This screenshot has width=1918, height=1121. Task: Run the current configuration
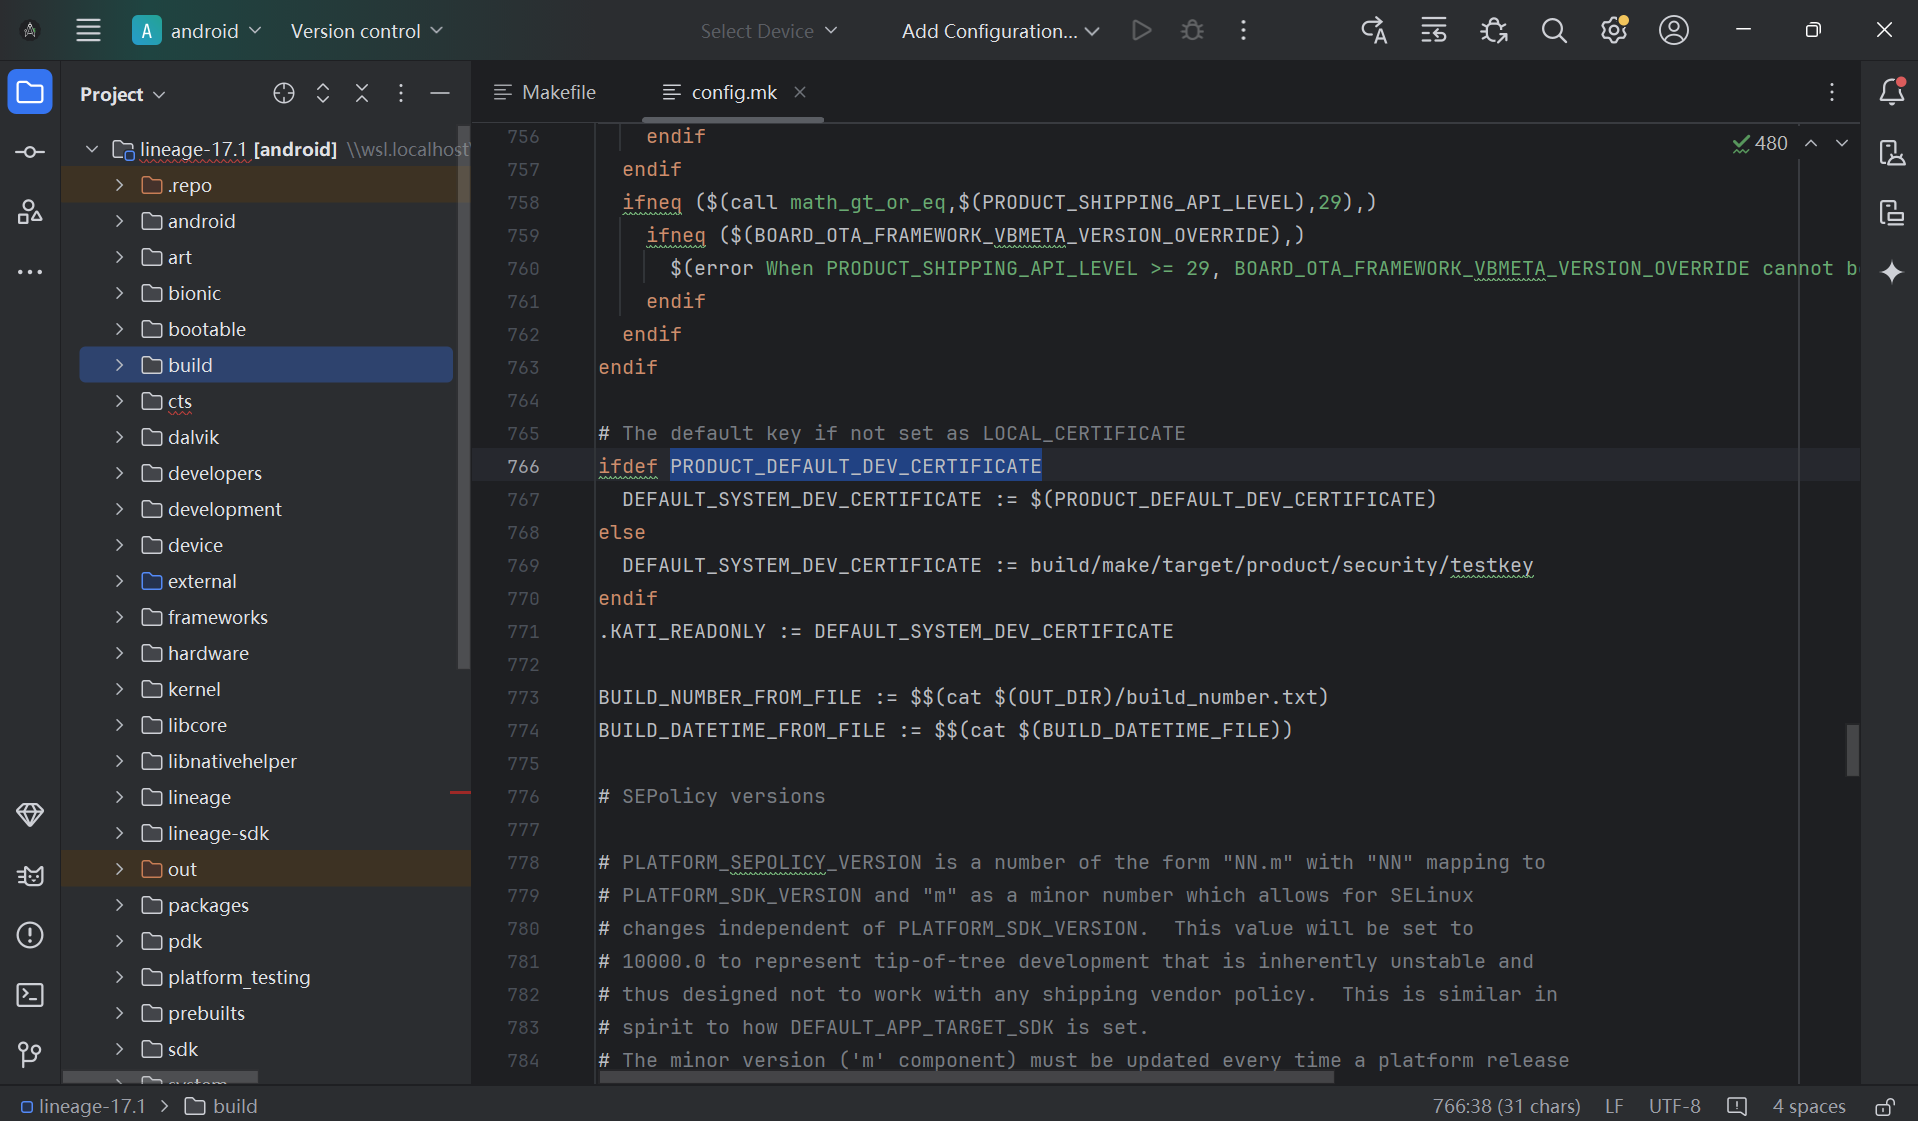(1141, 31)
